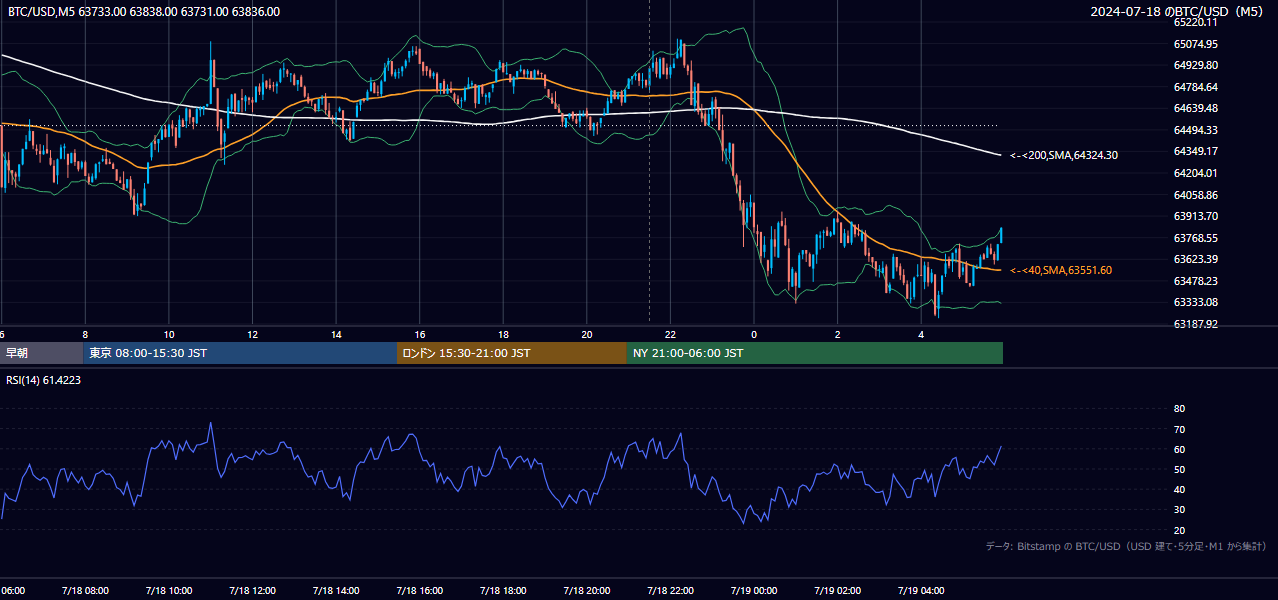The image size is (1278, 600).
Task: Click the 7/18 18:00 time label
Action: coord(503,591)
